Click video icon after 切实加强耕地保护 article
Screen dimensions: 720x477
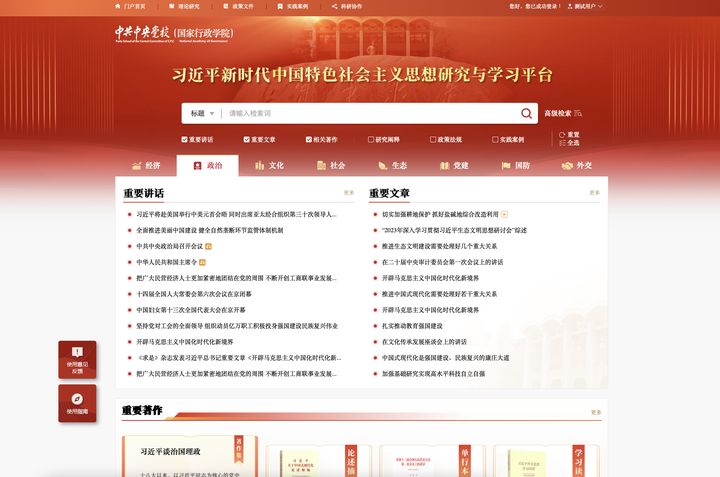click(x=504, y=214)
